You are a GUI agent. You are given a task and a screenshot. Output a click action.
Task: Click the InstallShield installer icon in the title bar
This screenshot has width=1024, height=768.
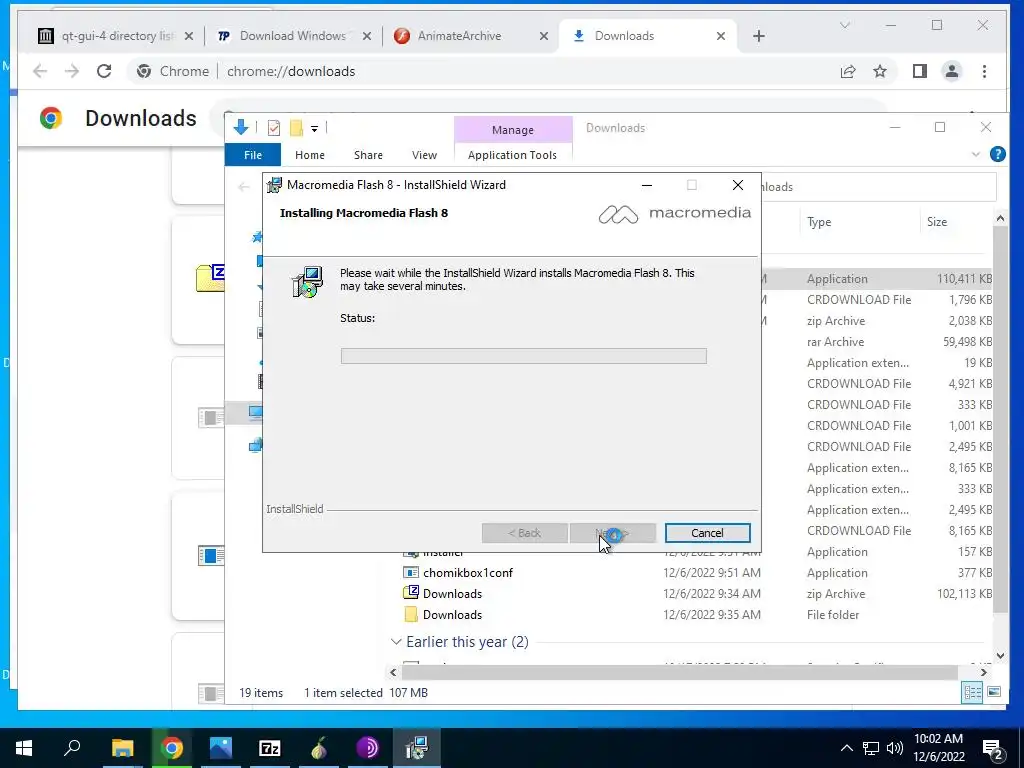274,185
